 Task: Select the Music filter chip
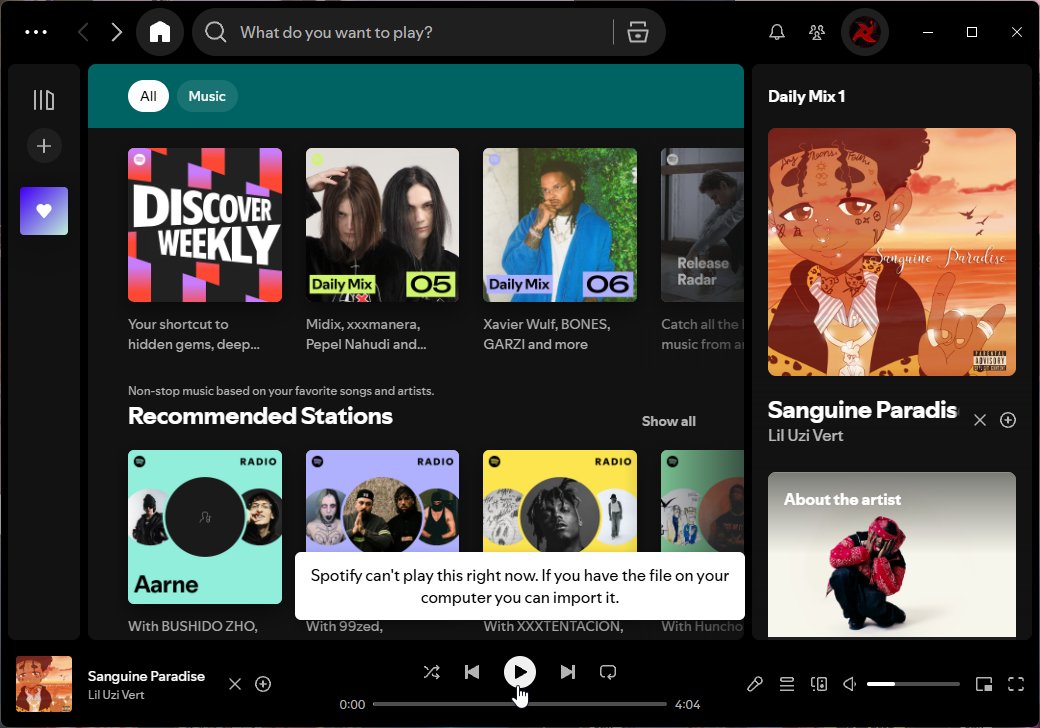click(x=207, y=96)
